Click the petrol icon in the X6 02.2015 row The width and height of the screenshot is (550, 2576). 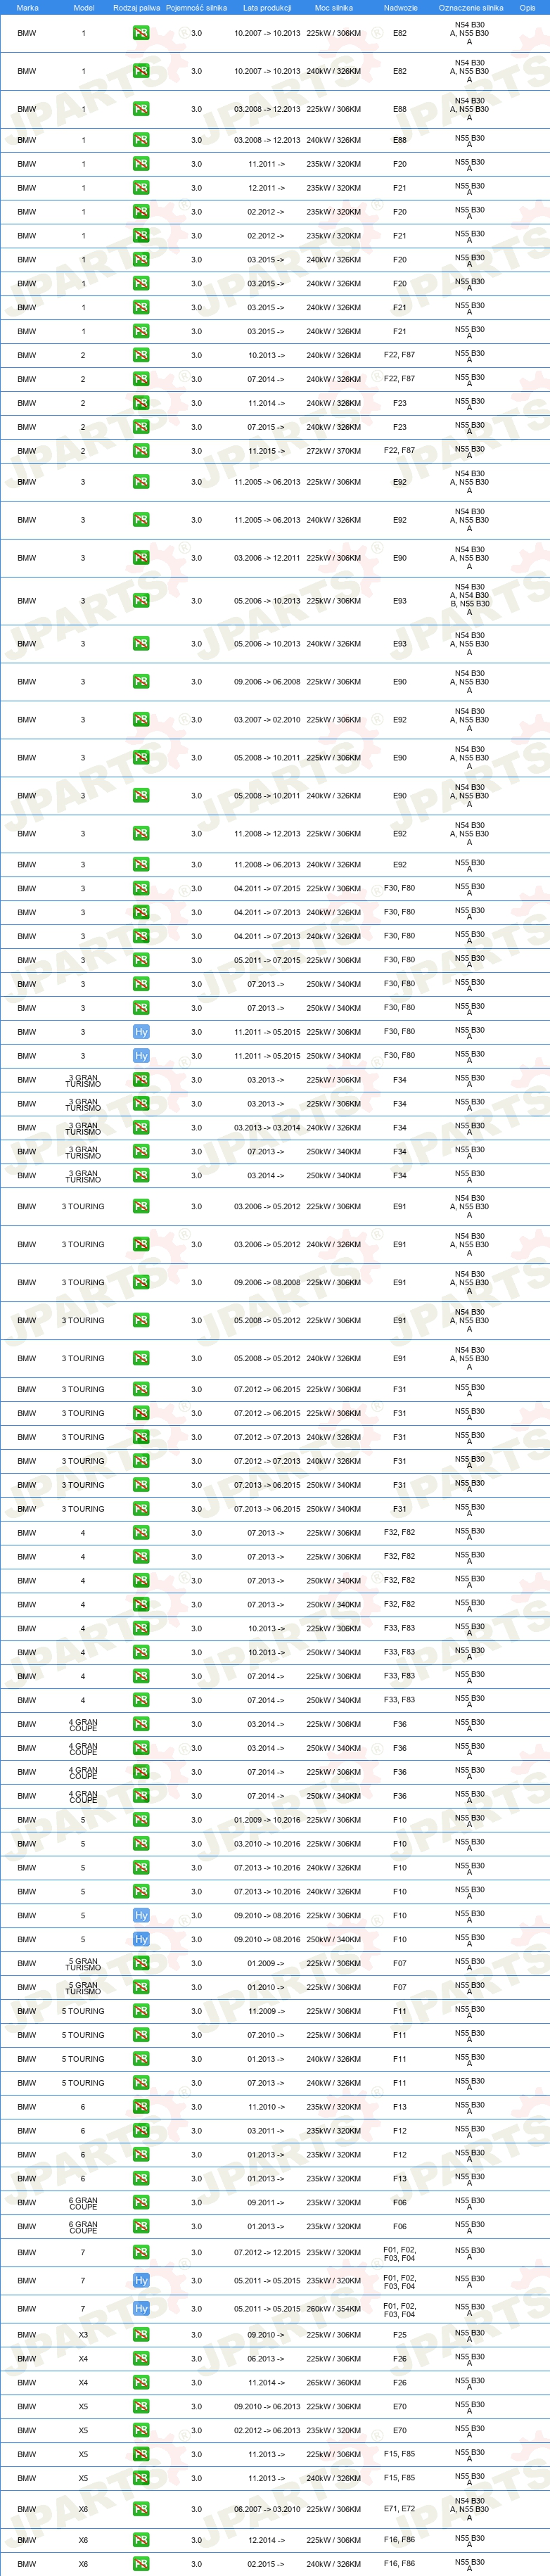(141, 2564)
